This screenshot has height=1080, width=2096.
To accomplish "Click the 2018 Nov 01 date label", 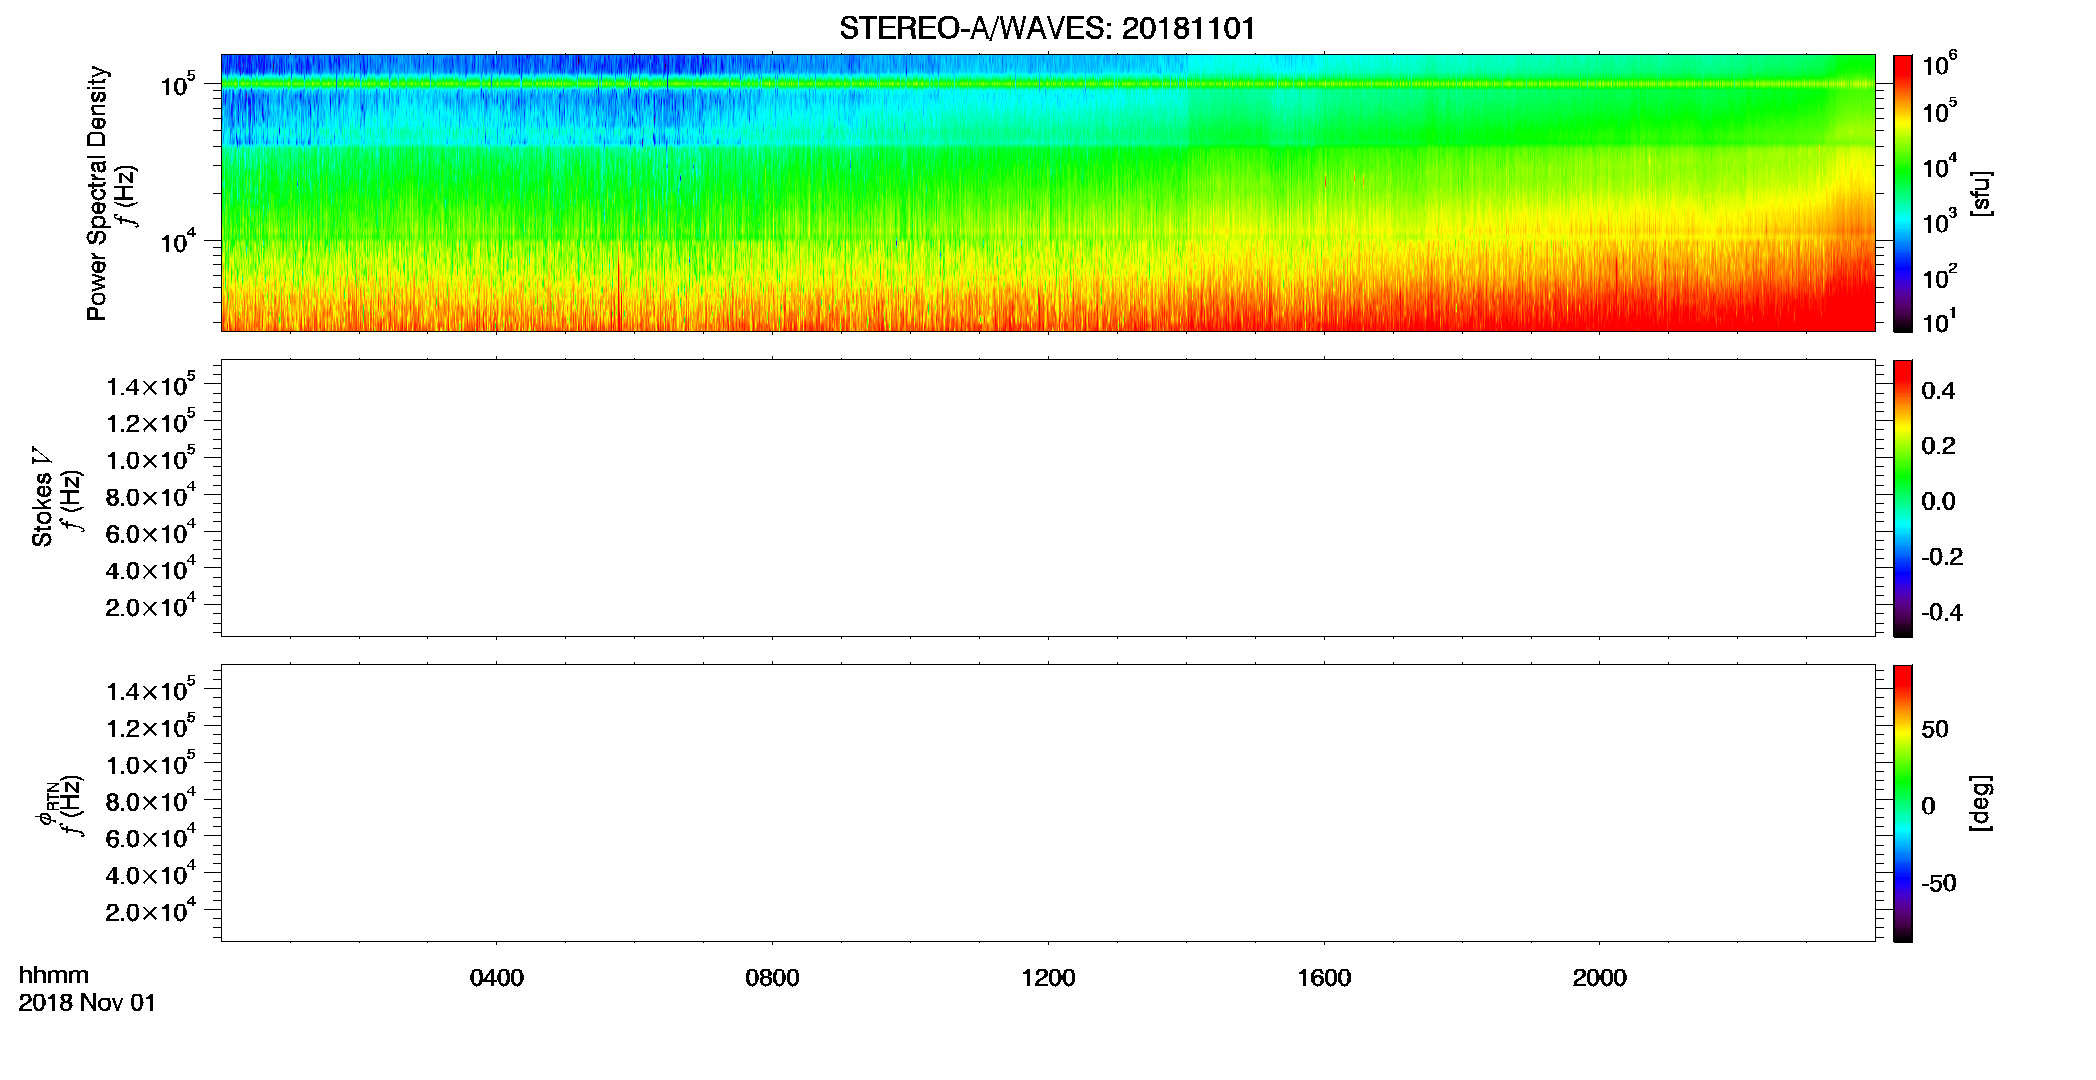I will 87,1003.
